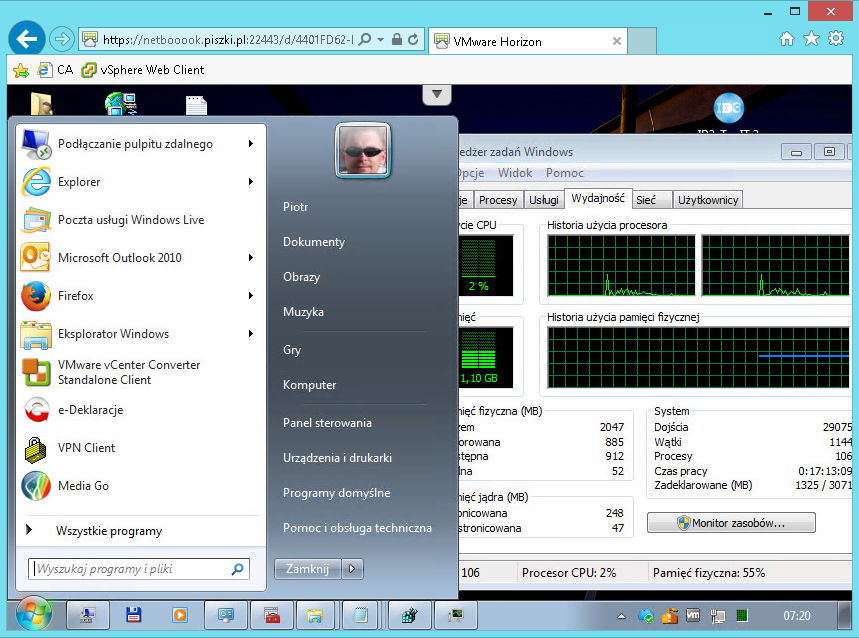Image resolution: width=859 pixels, height=638 pixels.
Task: Open VMware vCenter Converter Standalone Client
Action: point(128,372)
